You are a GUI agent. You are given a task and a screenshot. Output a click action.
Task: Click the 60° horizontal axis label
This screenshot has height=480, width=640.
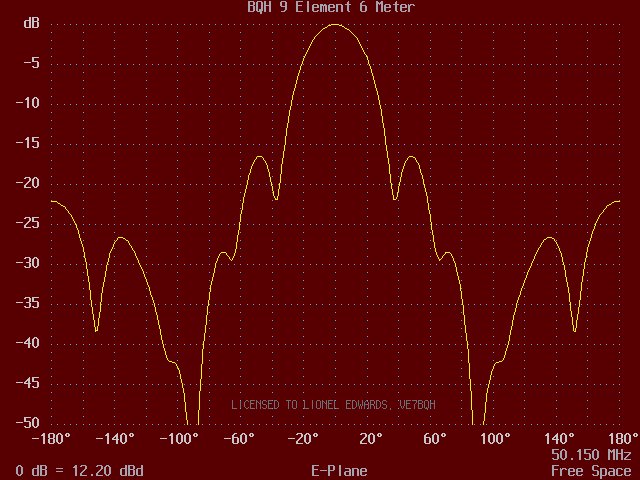[x=434, y=439]
